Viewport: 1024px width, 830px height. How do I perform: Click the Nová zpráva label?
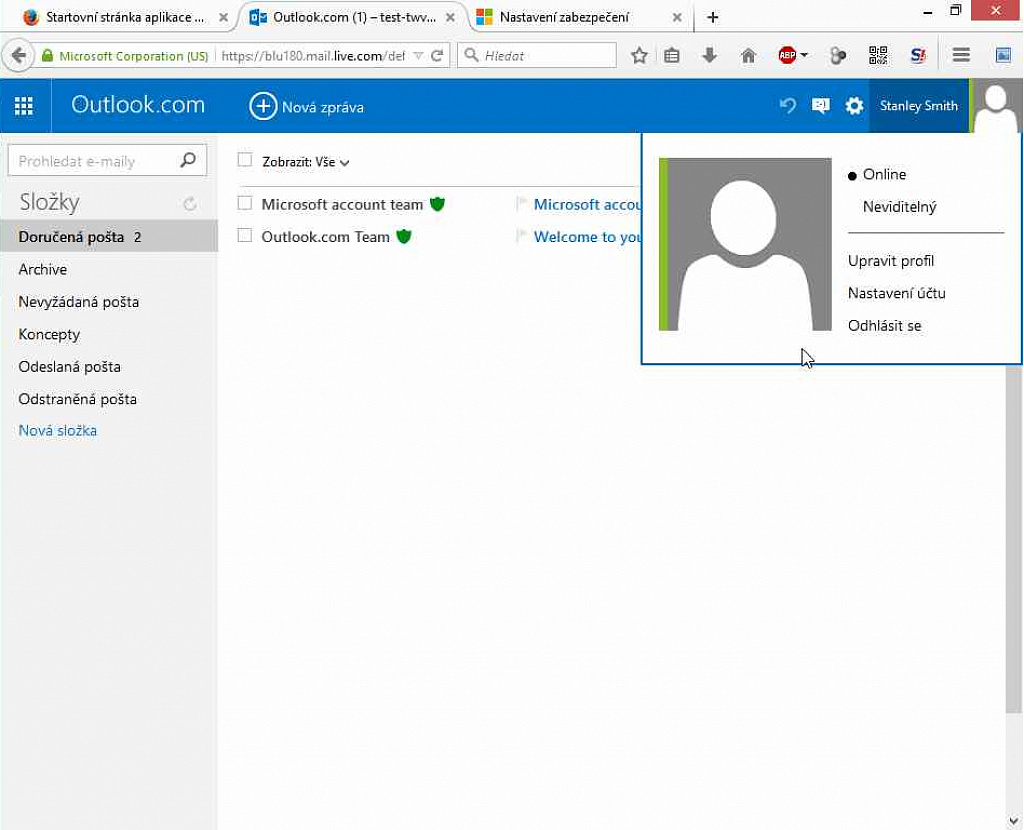(323, 107)
